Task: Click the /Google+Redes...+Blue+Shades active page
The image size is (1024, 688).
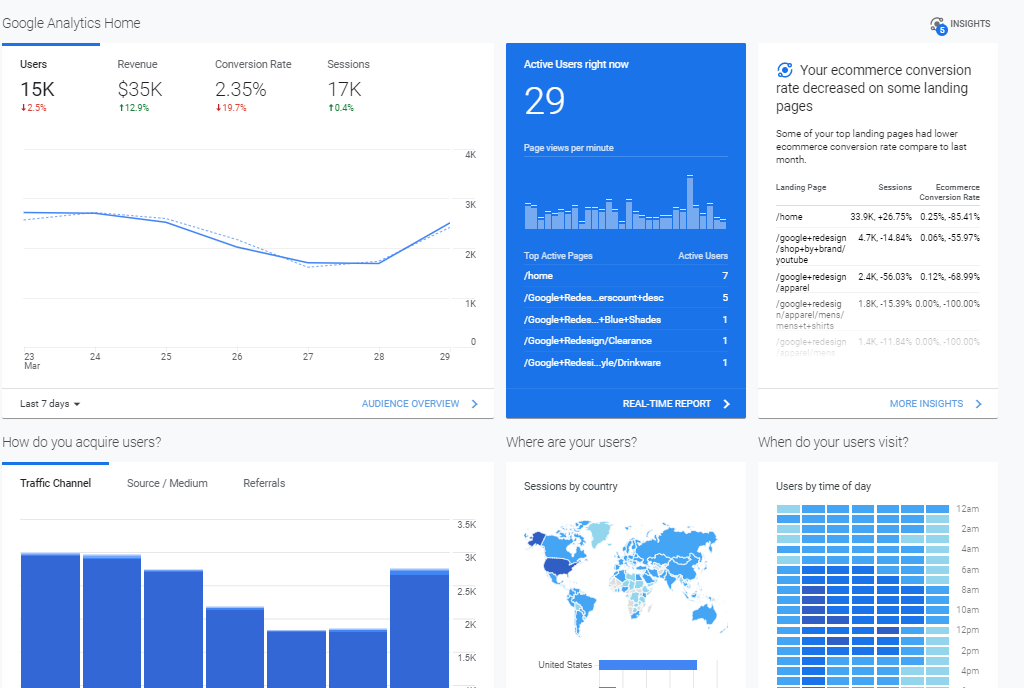Action: click(626, 319)
